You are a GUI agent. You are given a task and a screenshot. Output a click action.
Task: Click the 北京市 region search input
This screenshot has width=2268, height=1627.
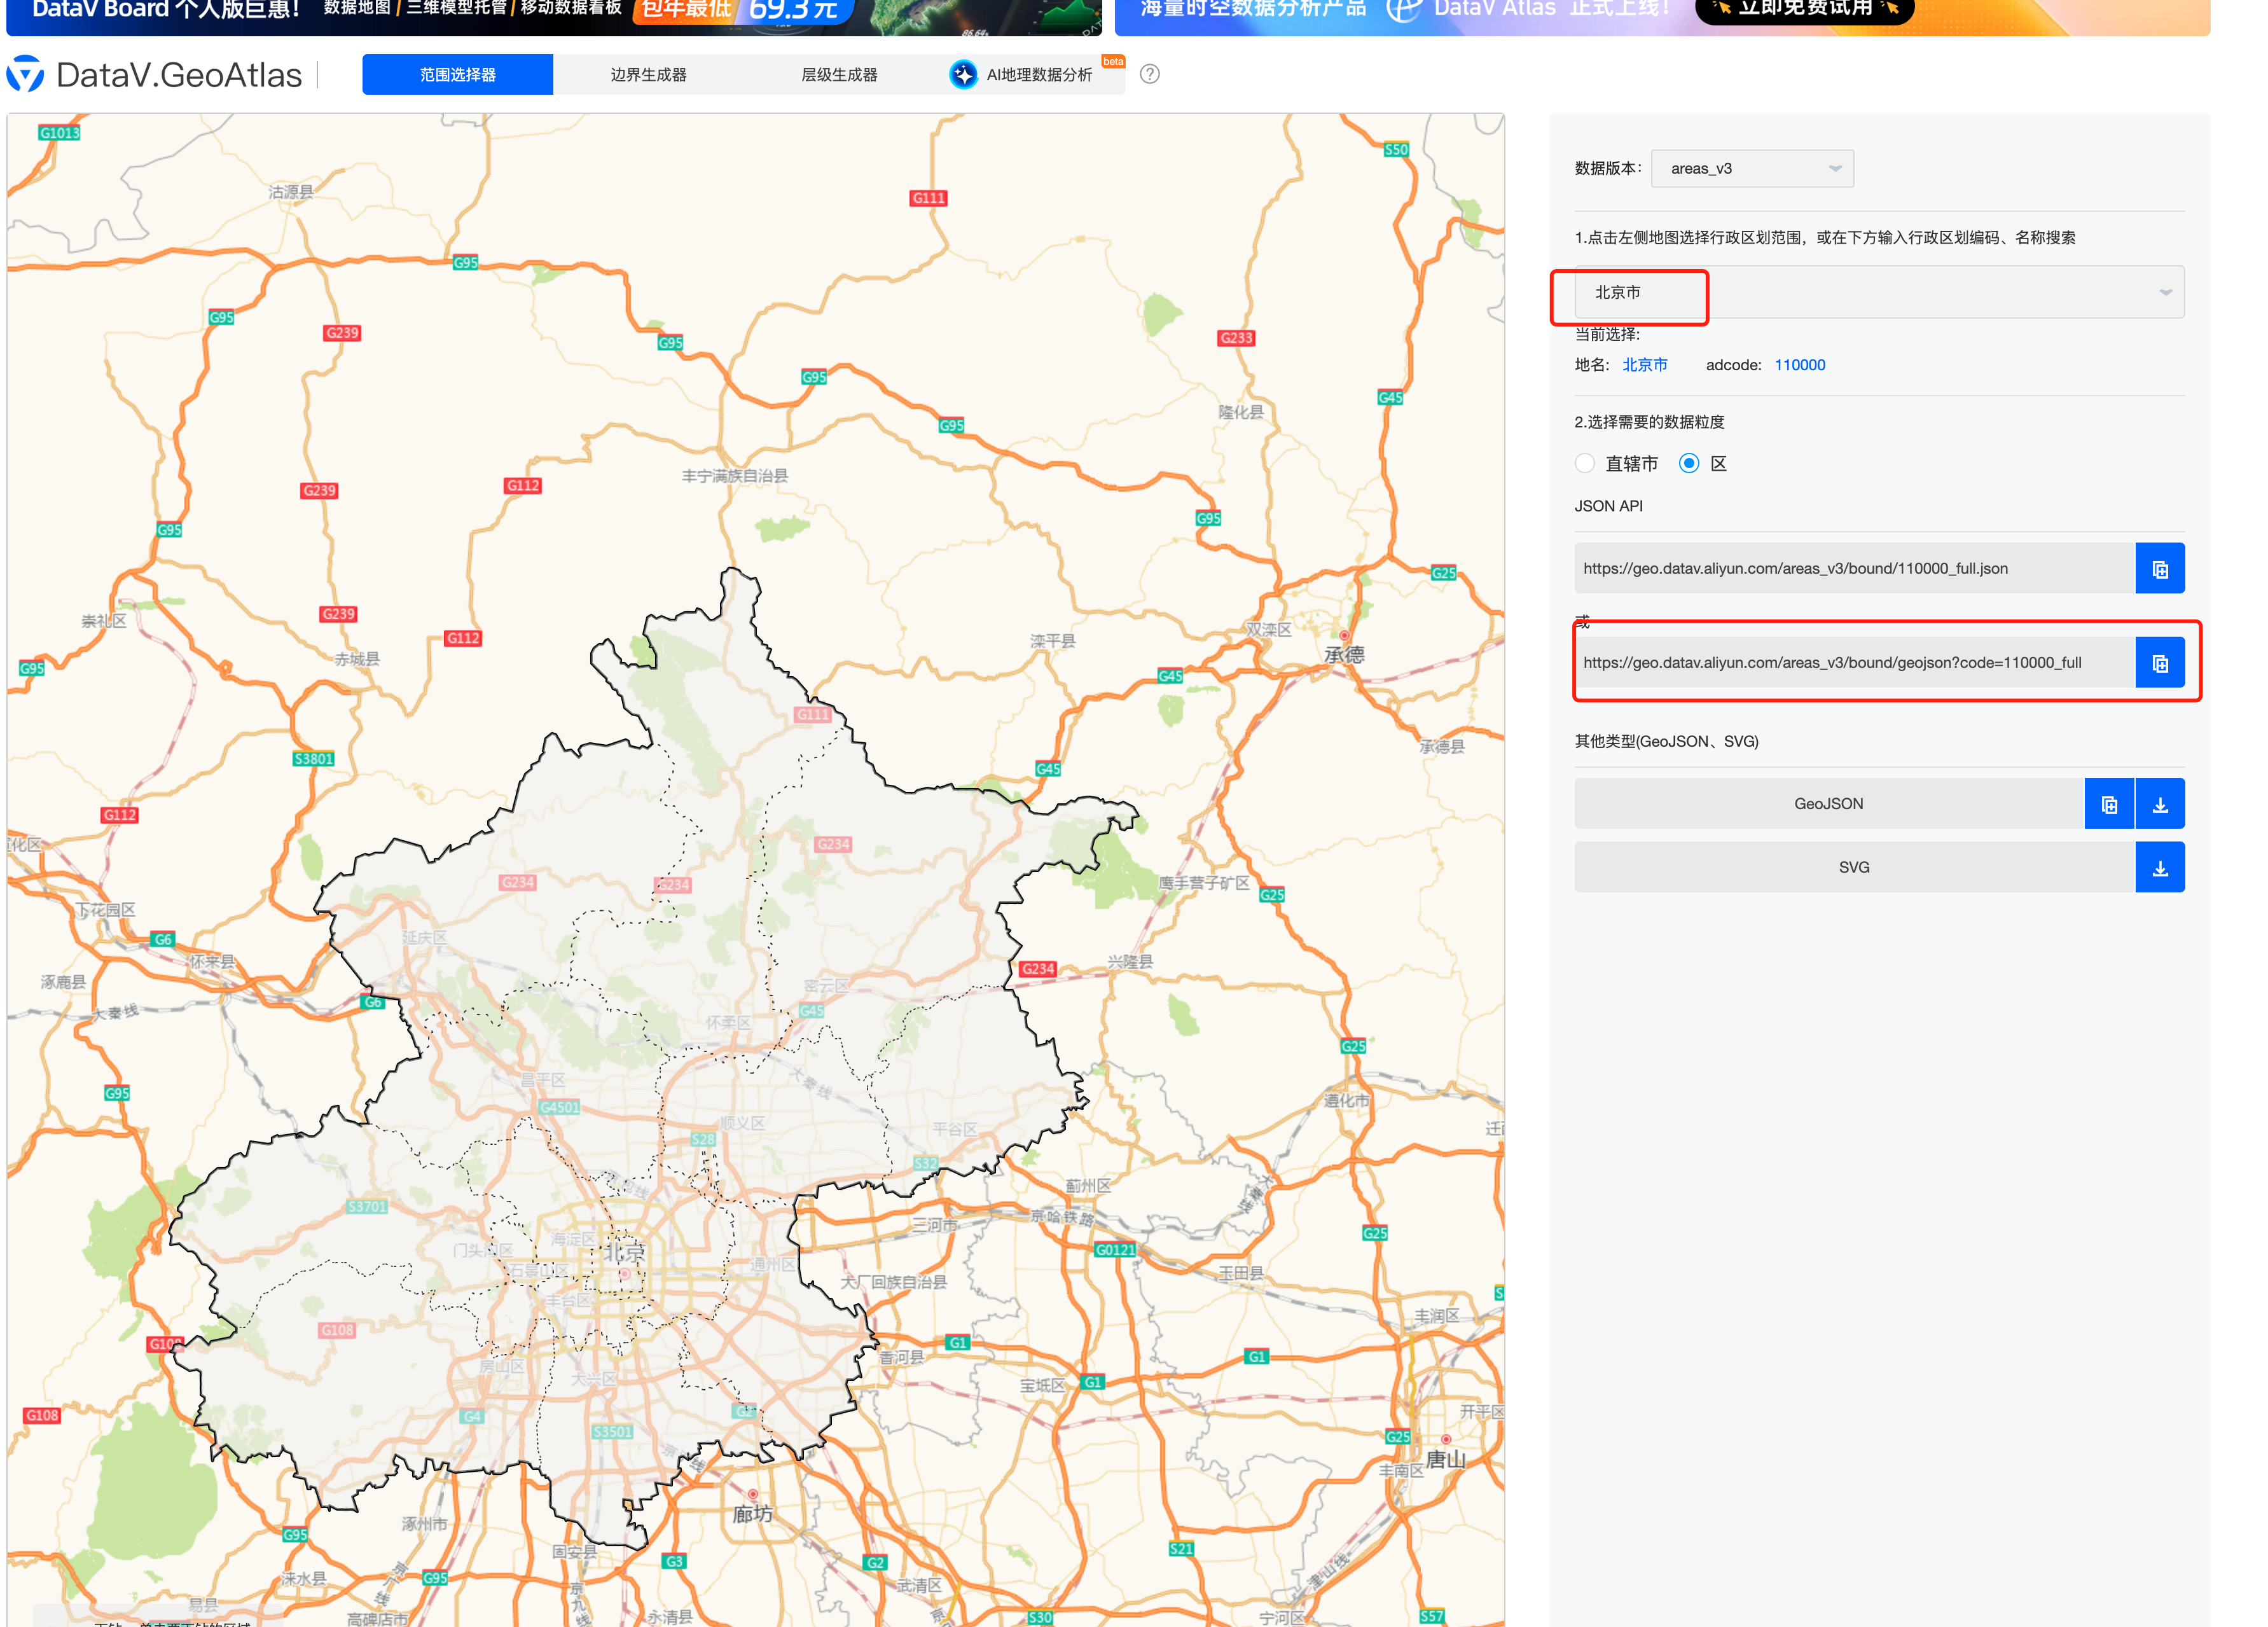pyautogui.click(x=1879, y=292)
